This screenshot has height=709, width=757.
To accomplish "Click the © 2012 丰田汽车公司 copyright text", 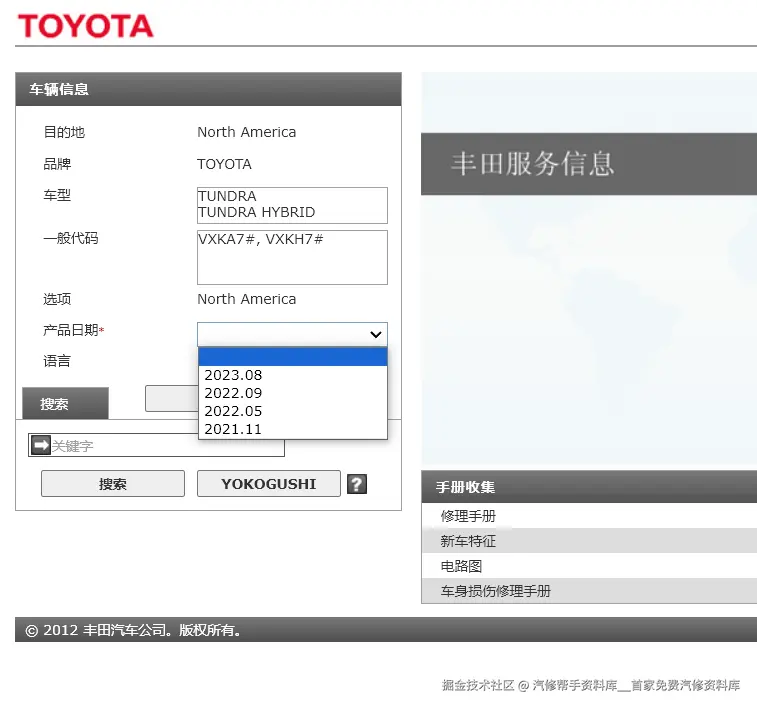I will click(x=133, y=630).
